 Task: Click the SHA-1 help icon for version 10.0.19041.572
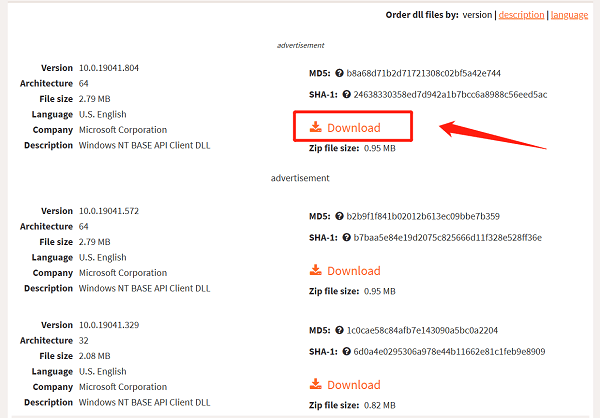[346, 237]
